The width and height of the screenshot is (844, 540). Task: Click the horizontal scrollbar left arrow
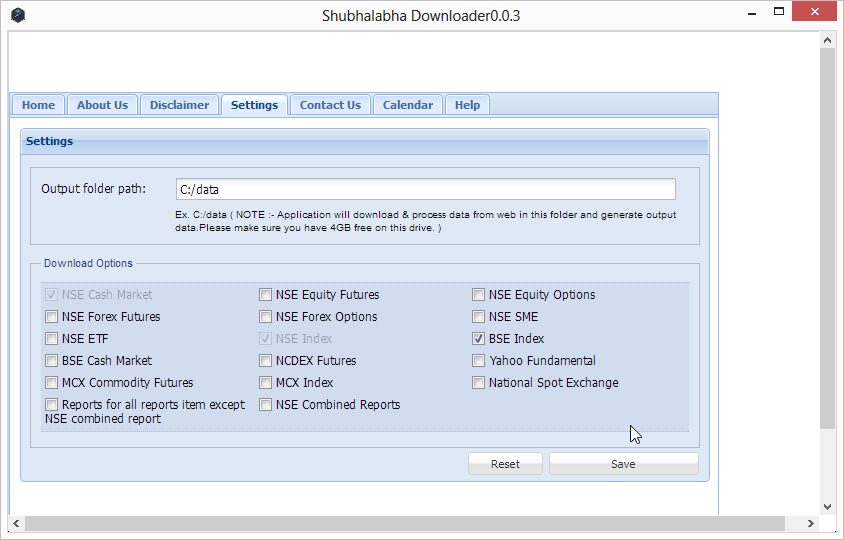[16, 523]
